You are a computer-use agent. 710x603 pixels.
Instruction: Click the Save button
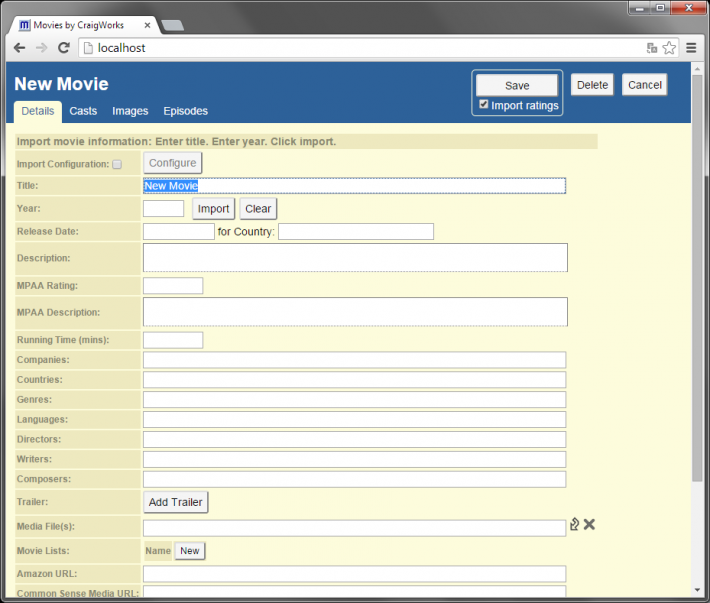pos(517,85)
